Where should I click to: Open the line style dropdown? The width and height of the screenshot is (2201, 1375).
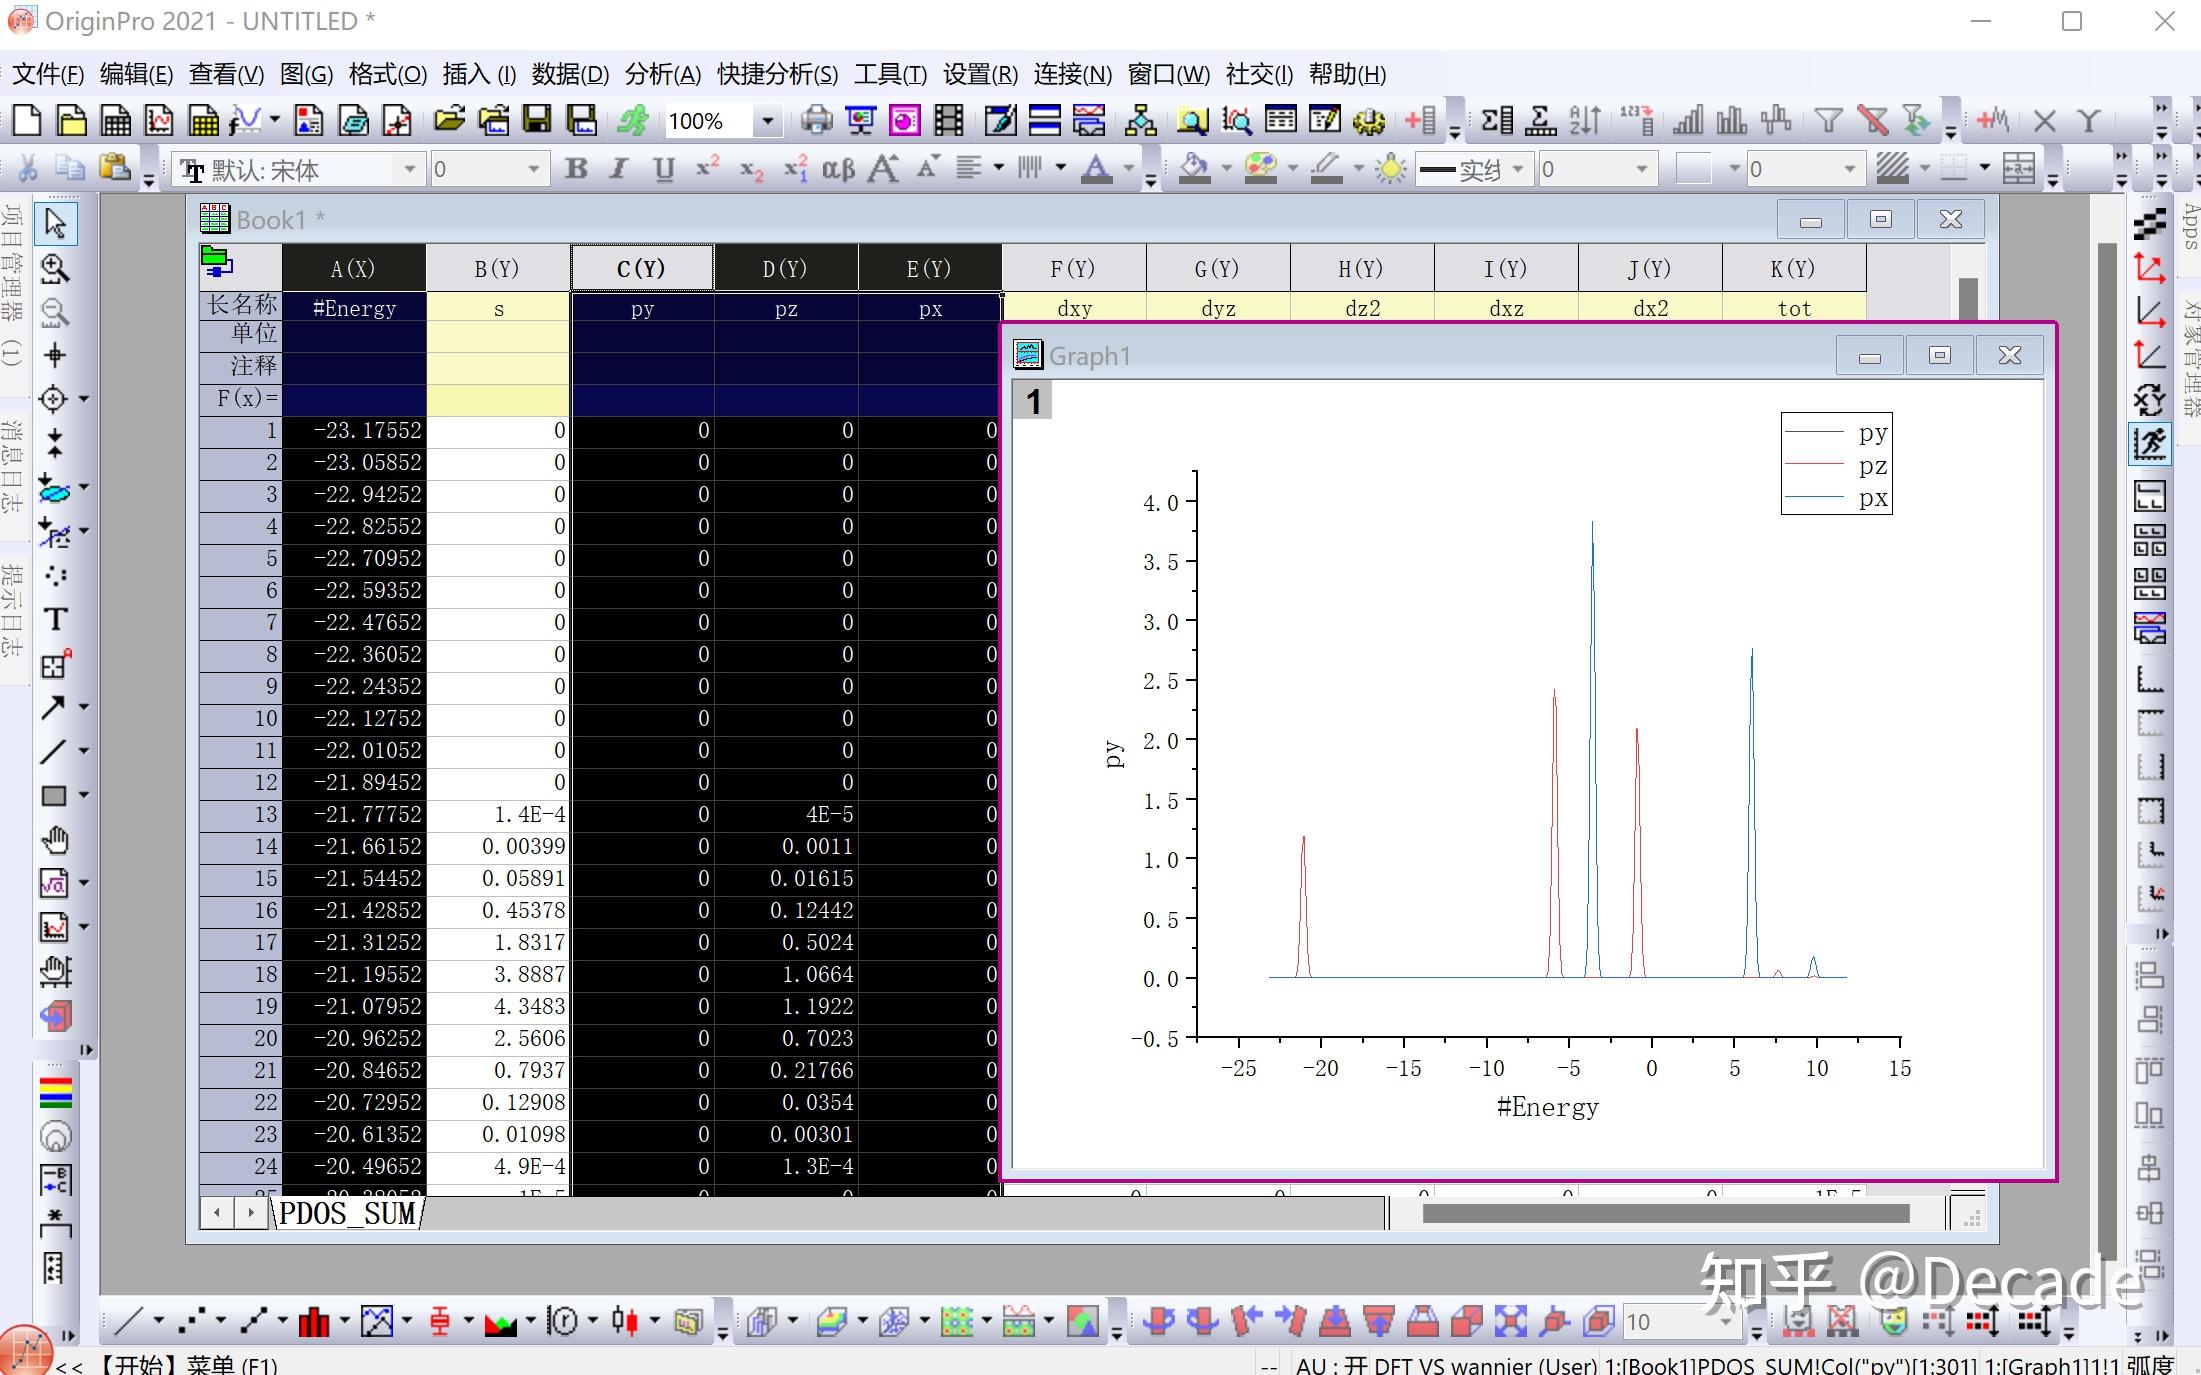point(1518,169)
